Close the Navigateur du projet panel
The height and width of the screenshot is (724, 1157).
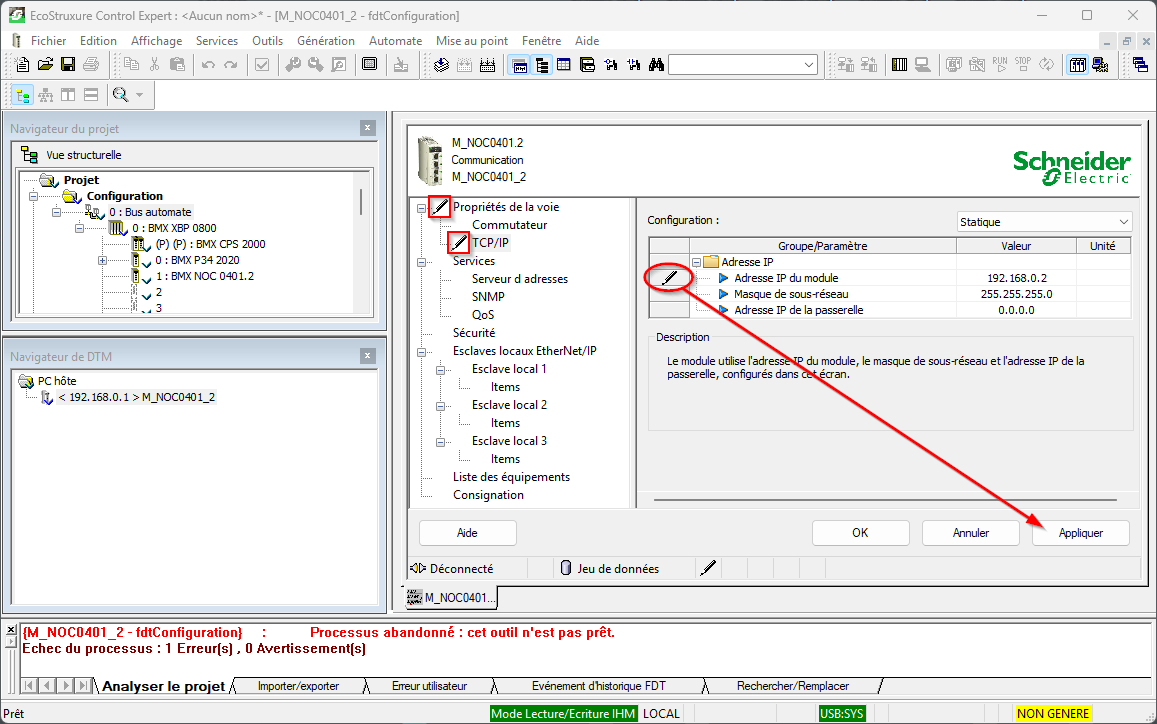pos(367,128)
